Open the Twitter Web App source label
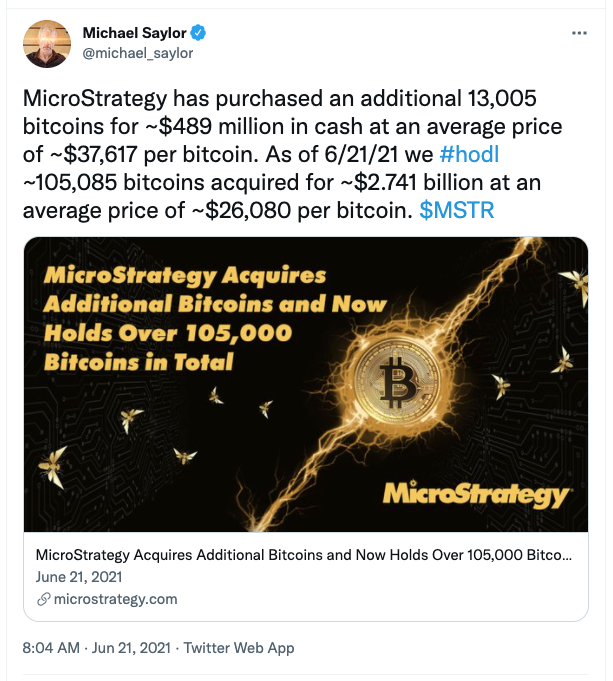This screenshot has height=681, width=613. tap(241, 648)
